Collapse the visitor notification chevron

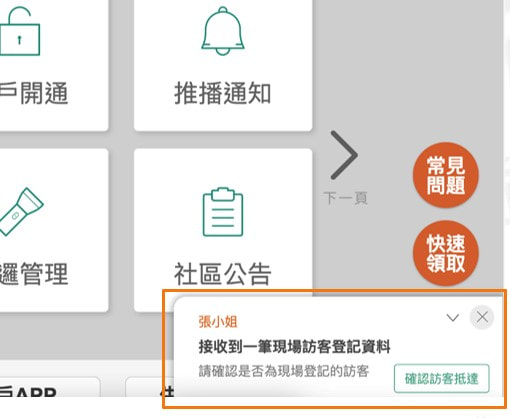click(x=453, y=317)
